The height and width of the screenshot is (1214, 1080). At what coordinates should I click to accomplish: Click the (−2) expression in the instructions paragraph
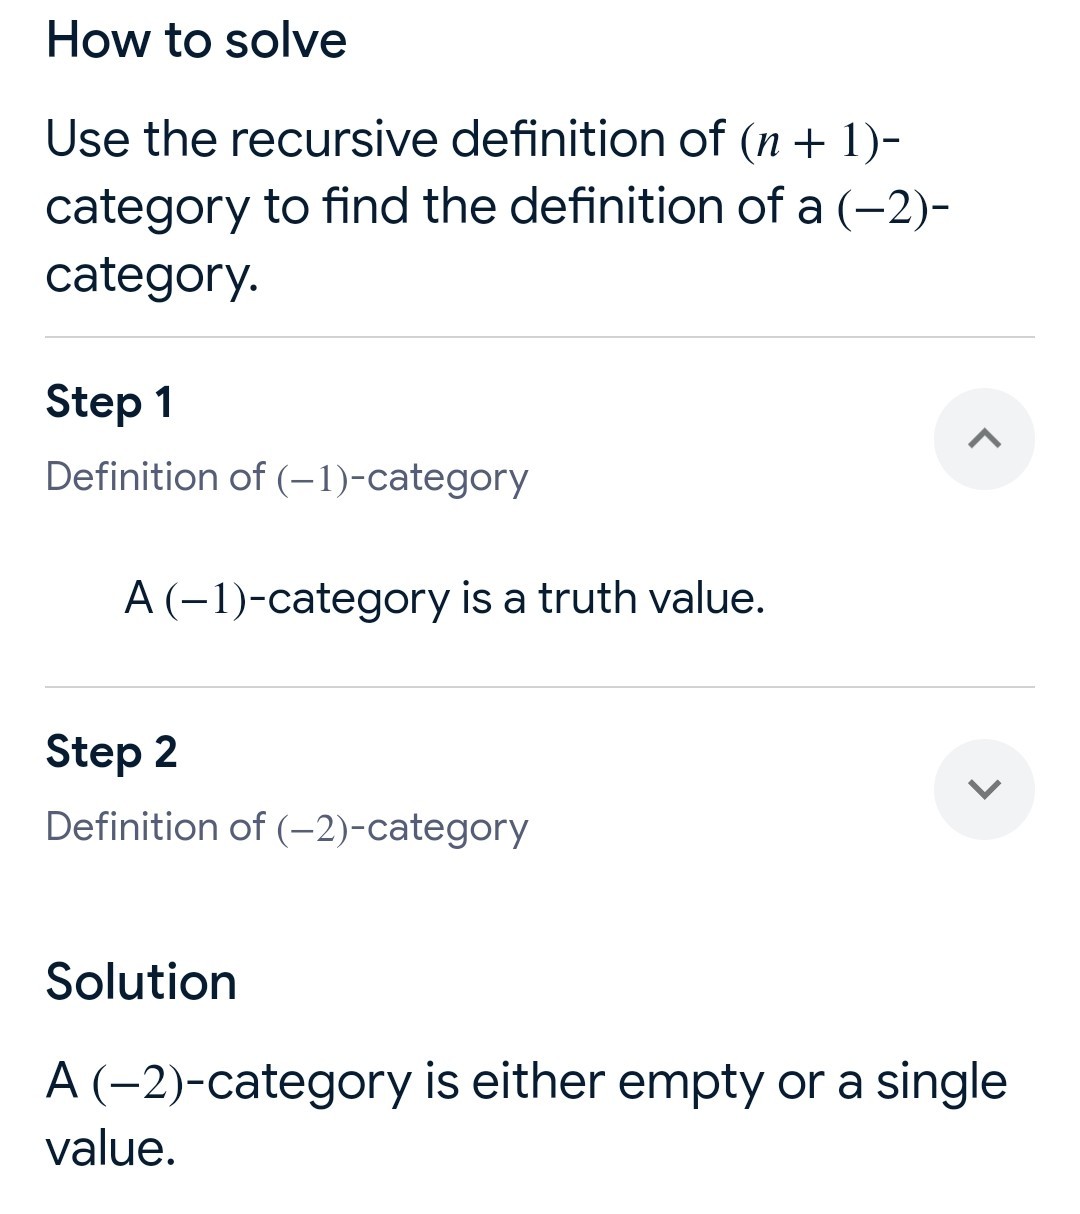point(880,209)
